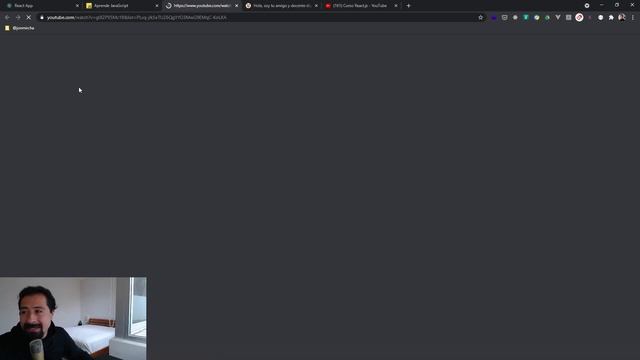Close the loading YouTube watch tab

point(236,6)
